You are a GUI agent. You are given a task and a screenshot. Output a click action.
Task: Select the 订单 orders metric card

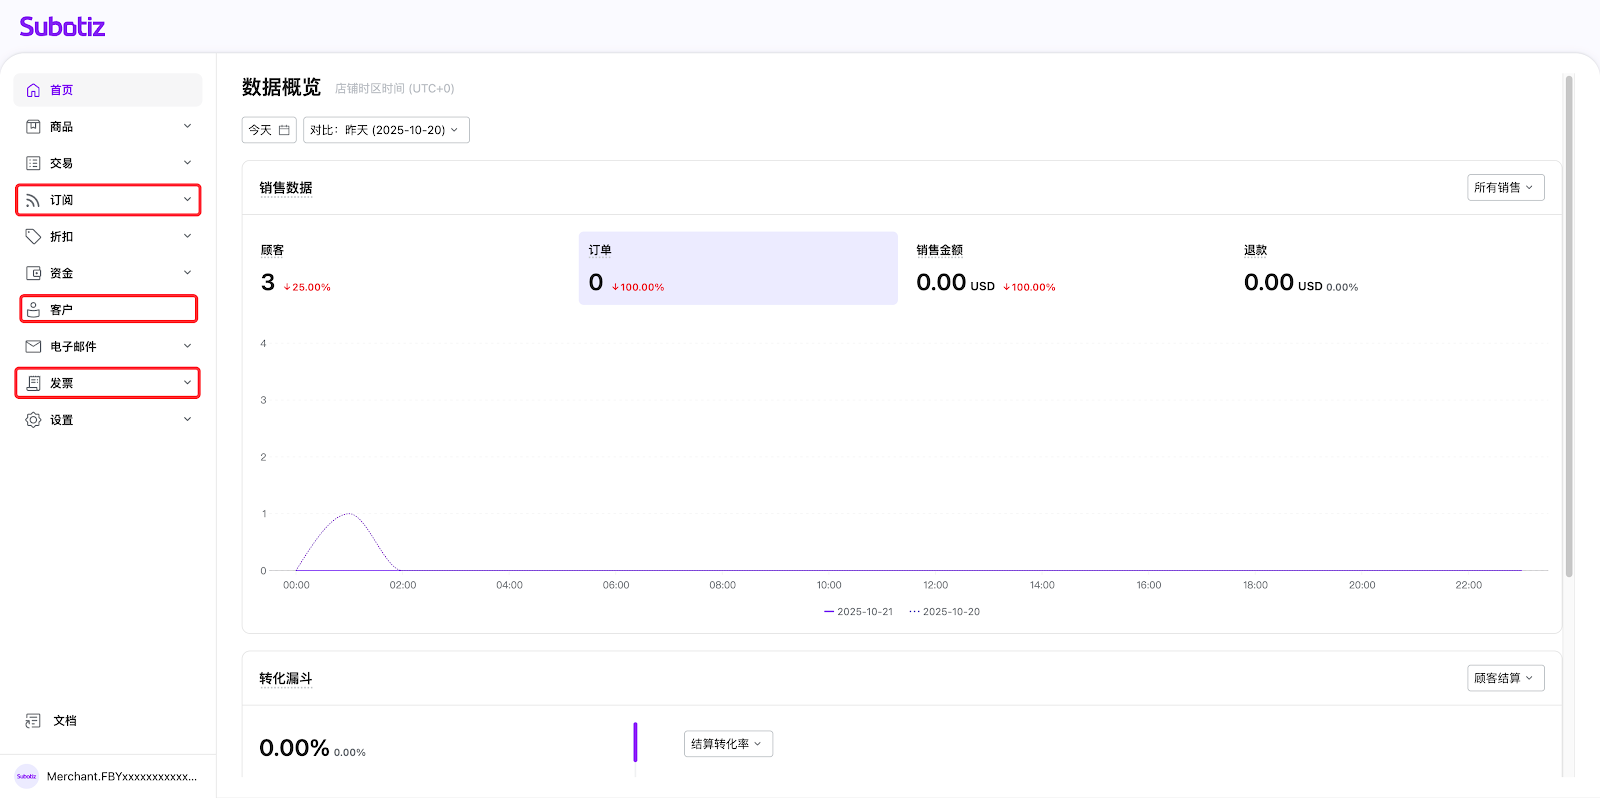click(737, 268)
